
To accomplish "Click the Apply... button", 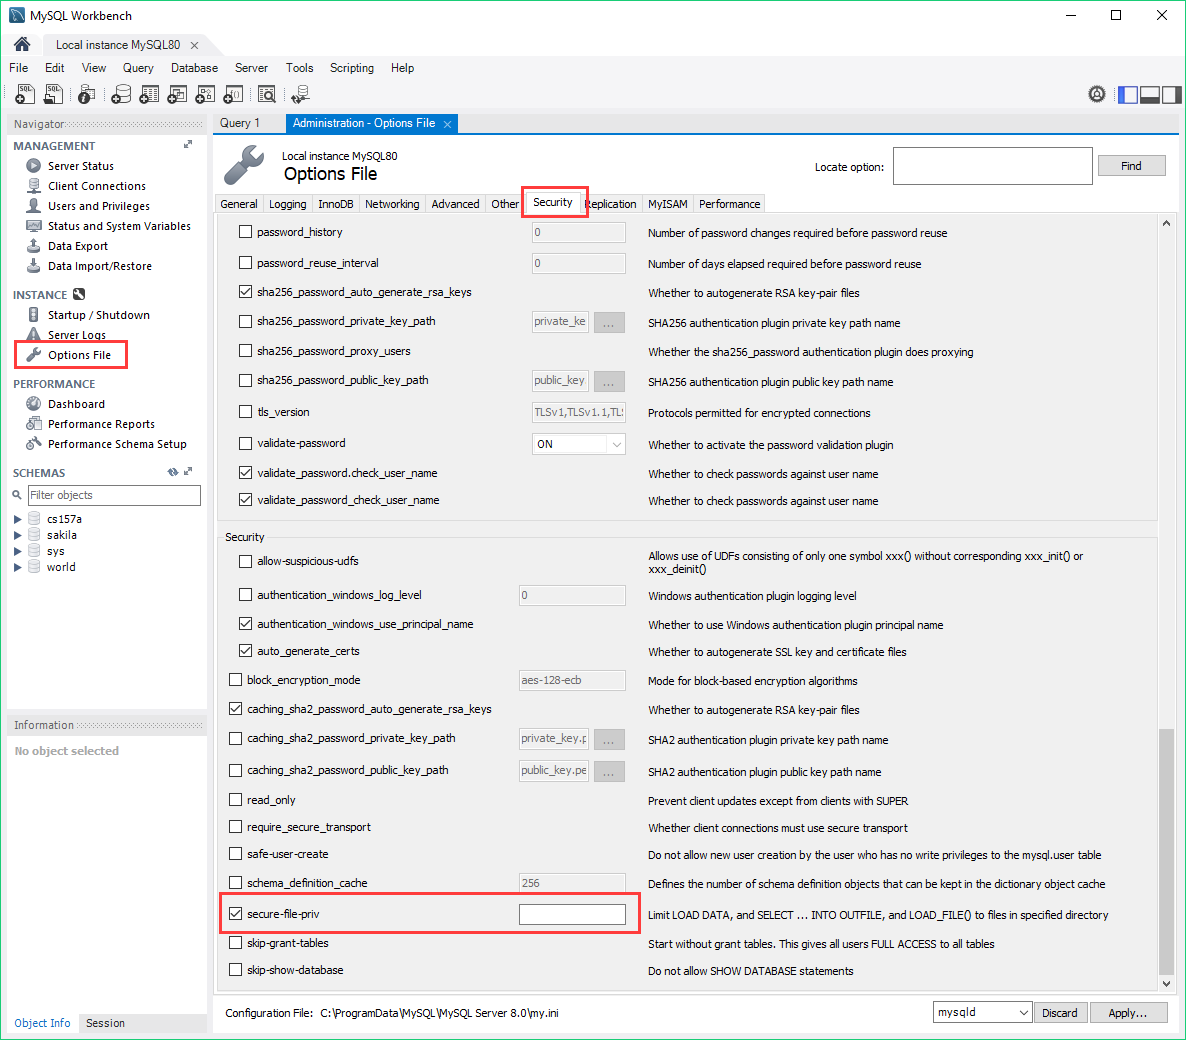I will [x=1126, y=1012].
